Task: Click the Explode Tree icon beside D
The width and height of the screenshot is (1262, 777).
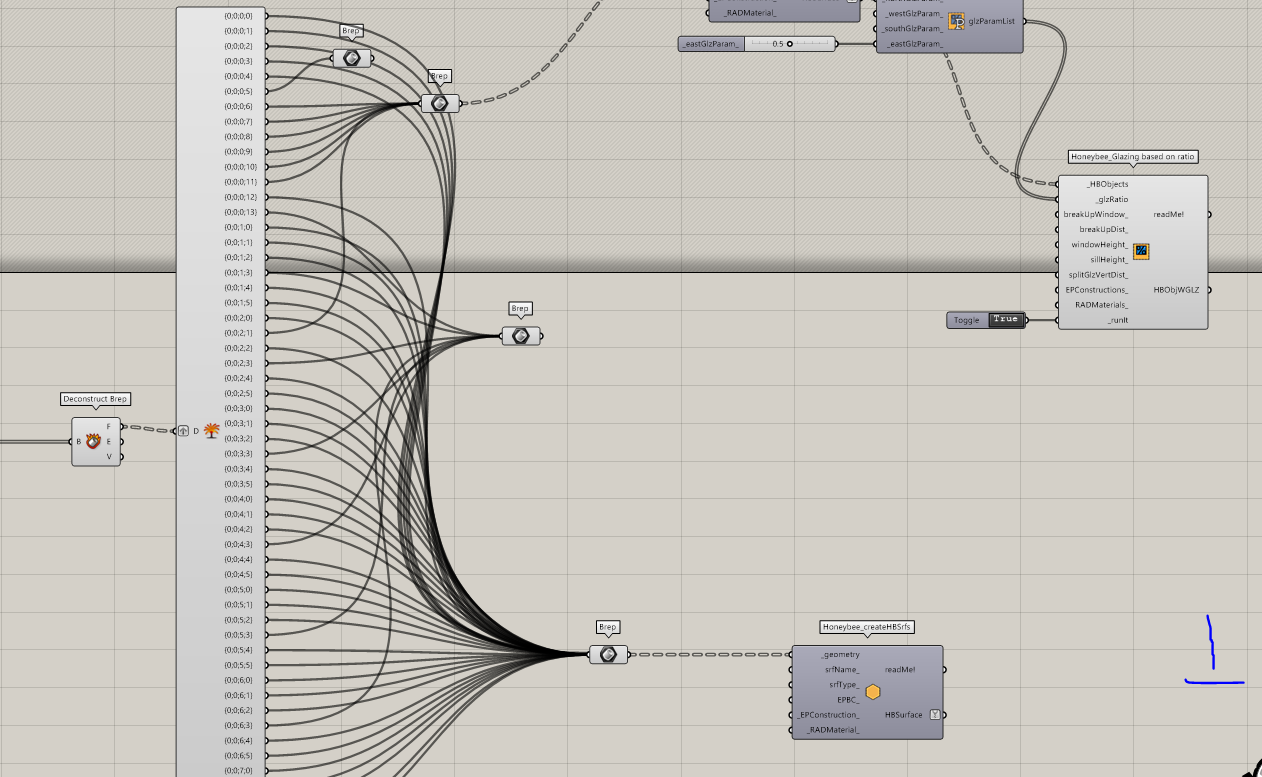Action: point(212,431)
